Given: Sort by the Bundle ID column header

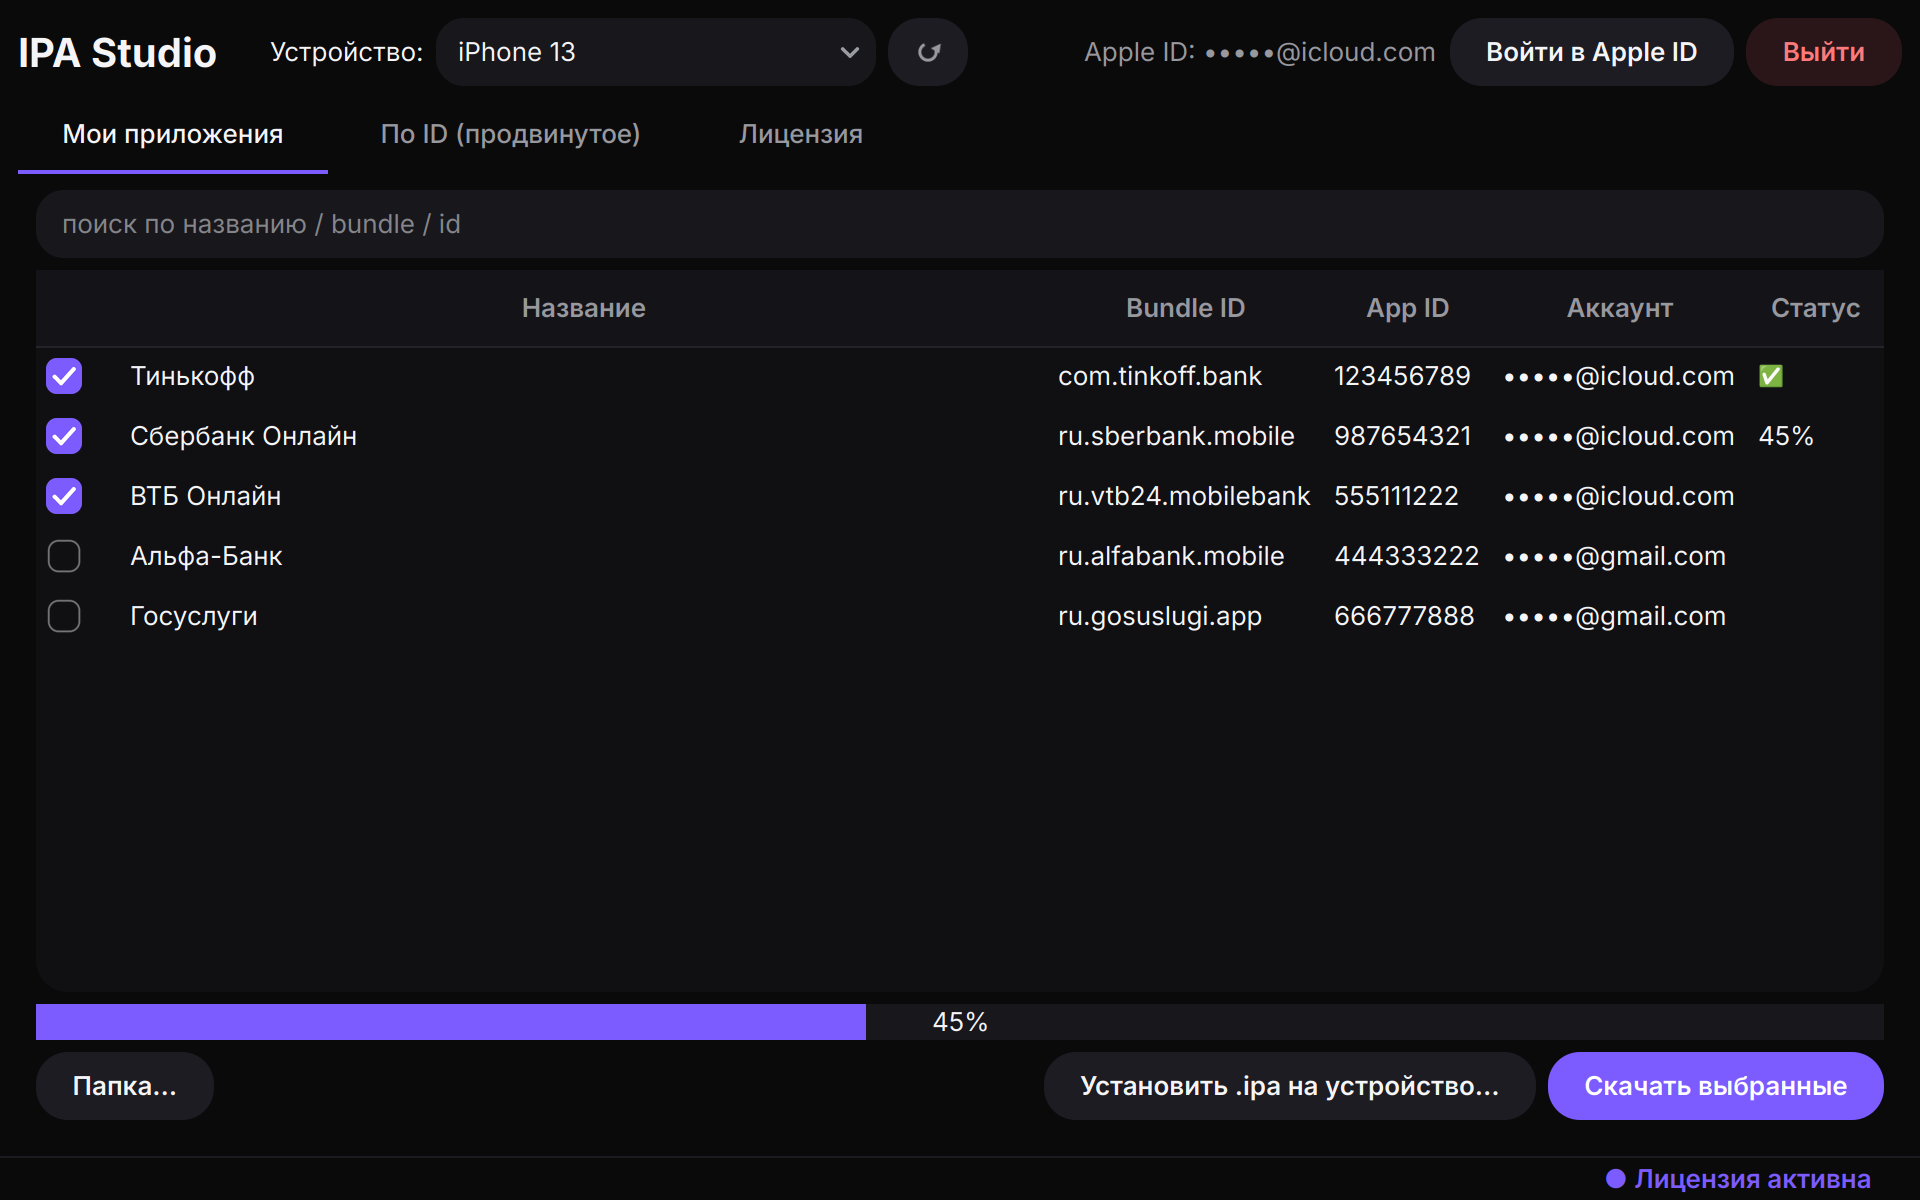Looking at the screenshot, I should click(x=1185, y=308).
